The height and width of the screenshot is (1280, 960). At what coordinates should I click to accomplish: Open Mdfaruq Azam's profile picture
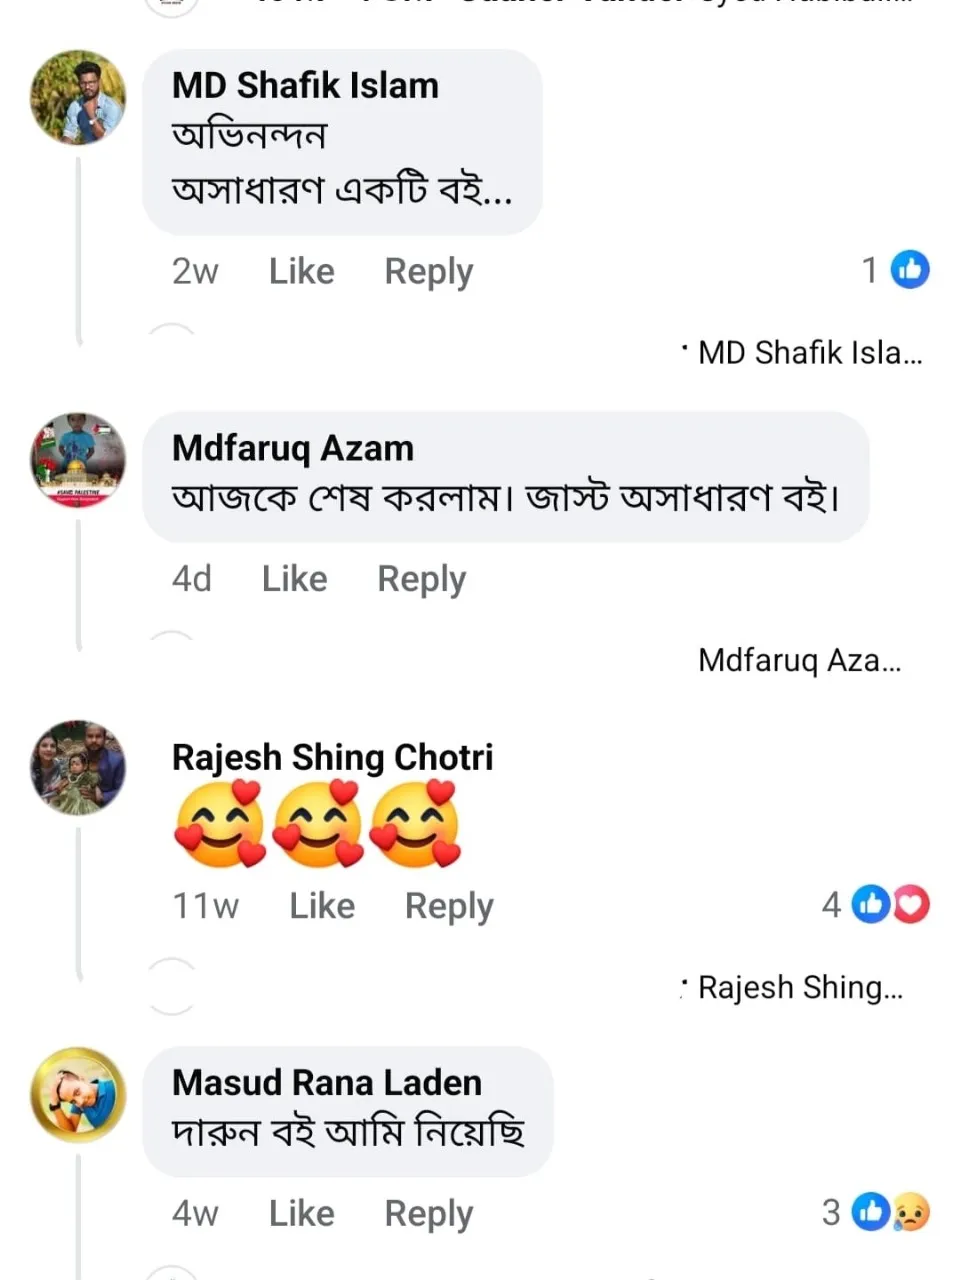click(x=78, y=460)
